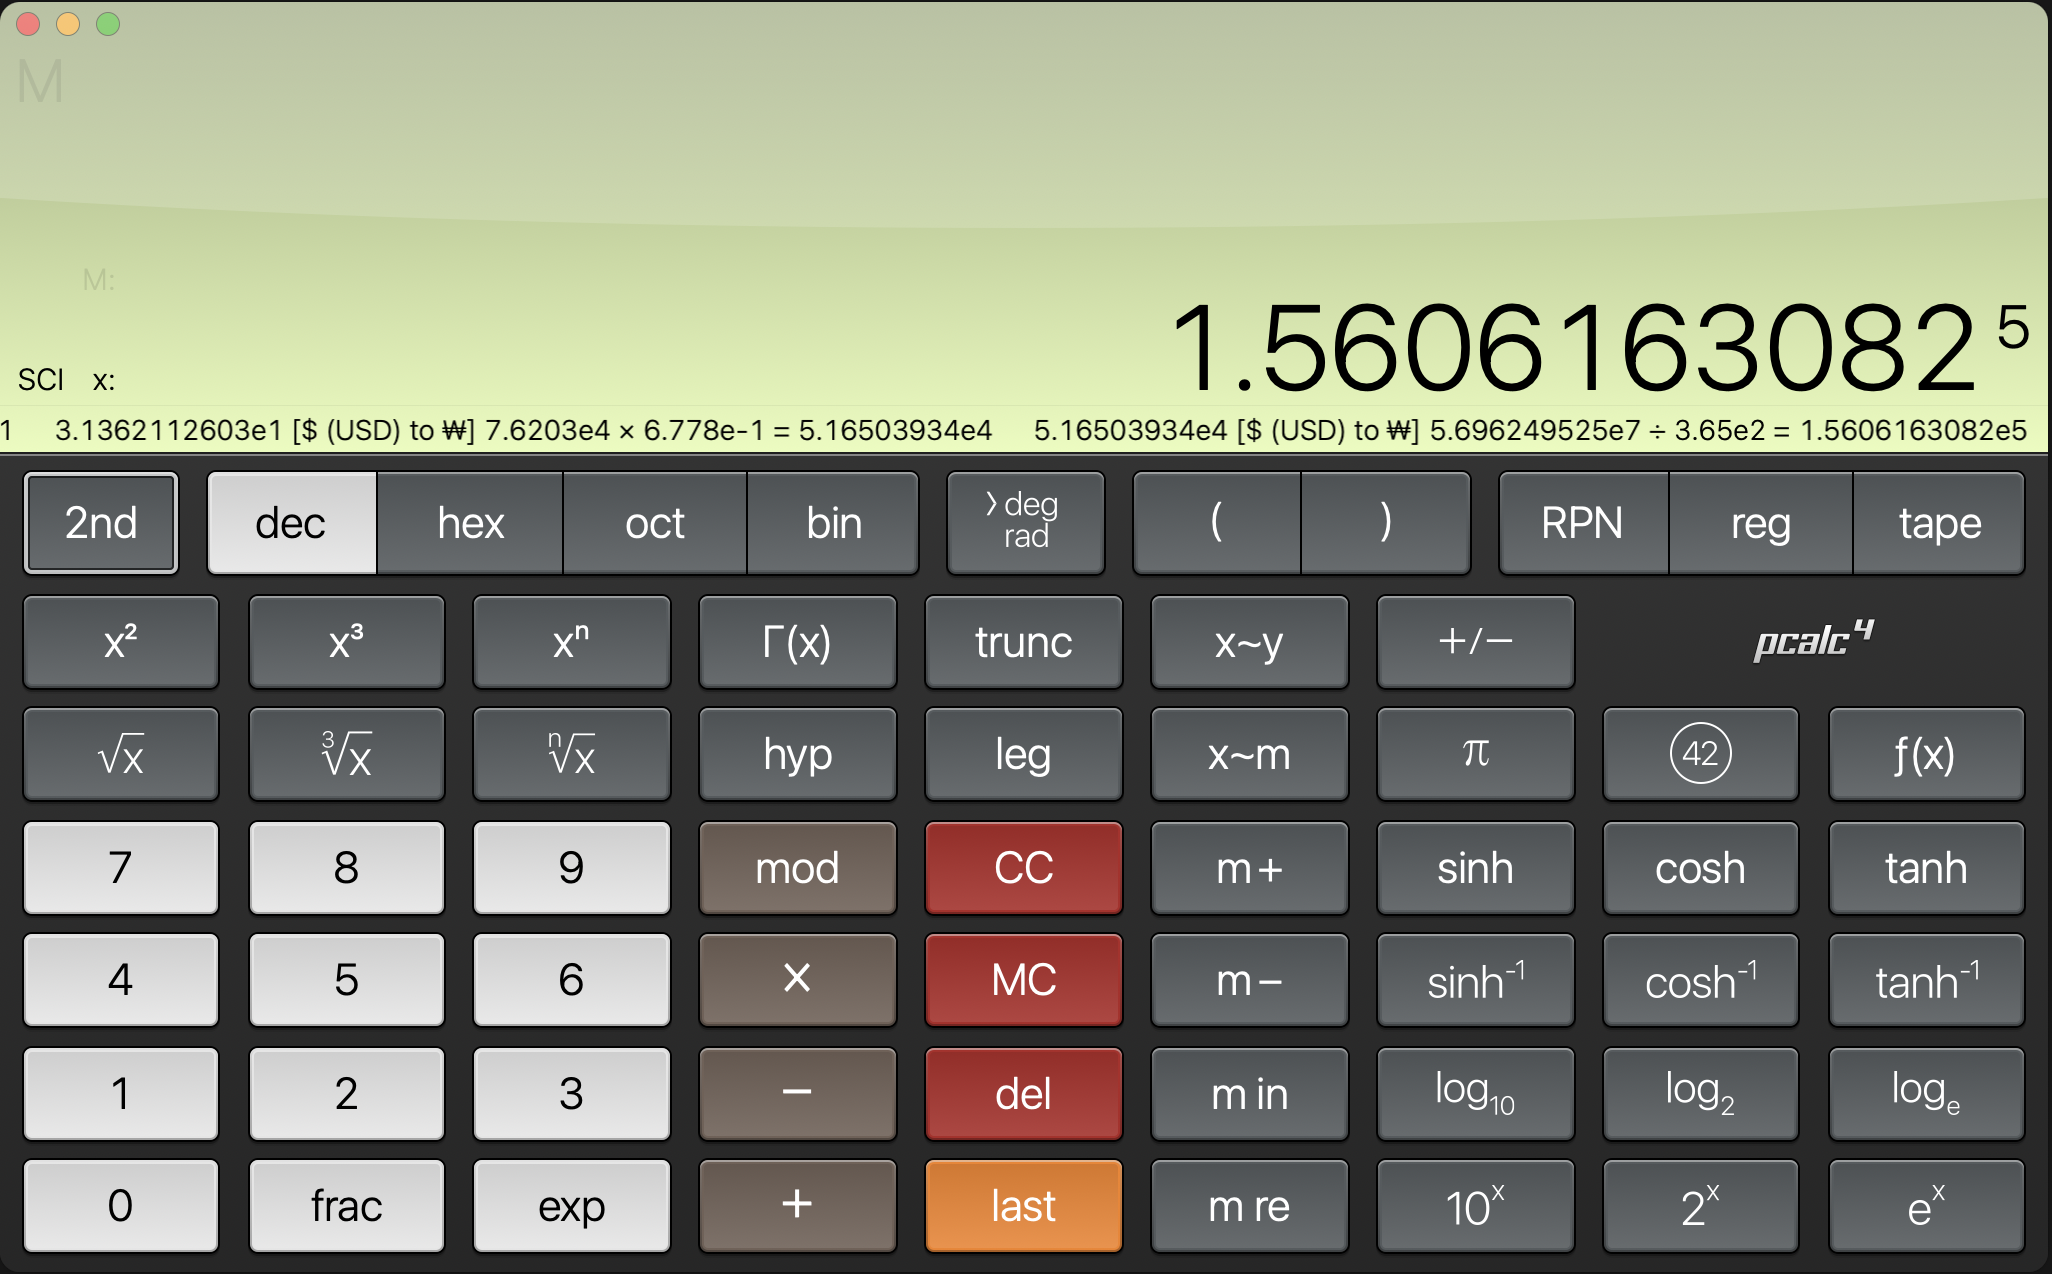The width and height of the screenshot is (2052, 1274).
Task: Insert the pi constant
Action: pos(1475,754)
